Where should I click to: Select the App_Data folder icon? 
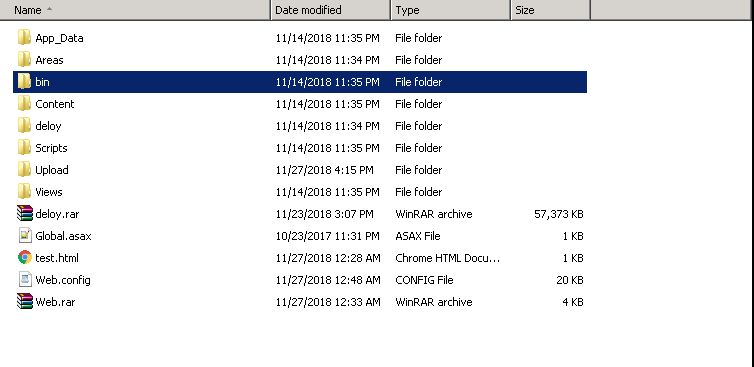coord(25,38)
